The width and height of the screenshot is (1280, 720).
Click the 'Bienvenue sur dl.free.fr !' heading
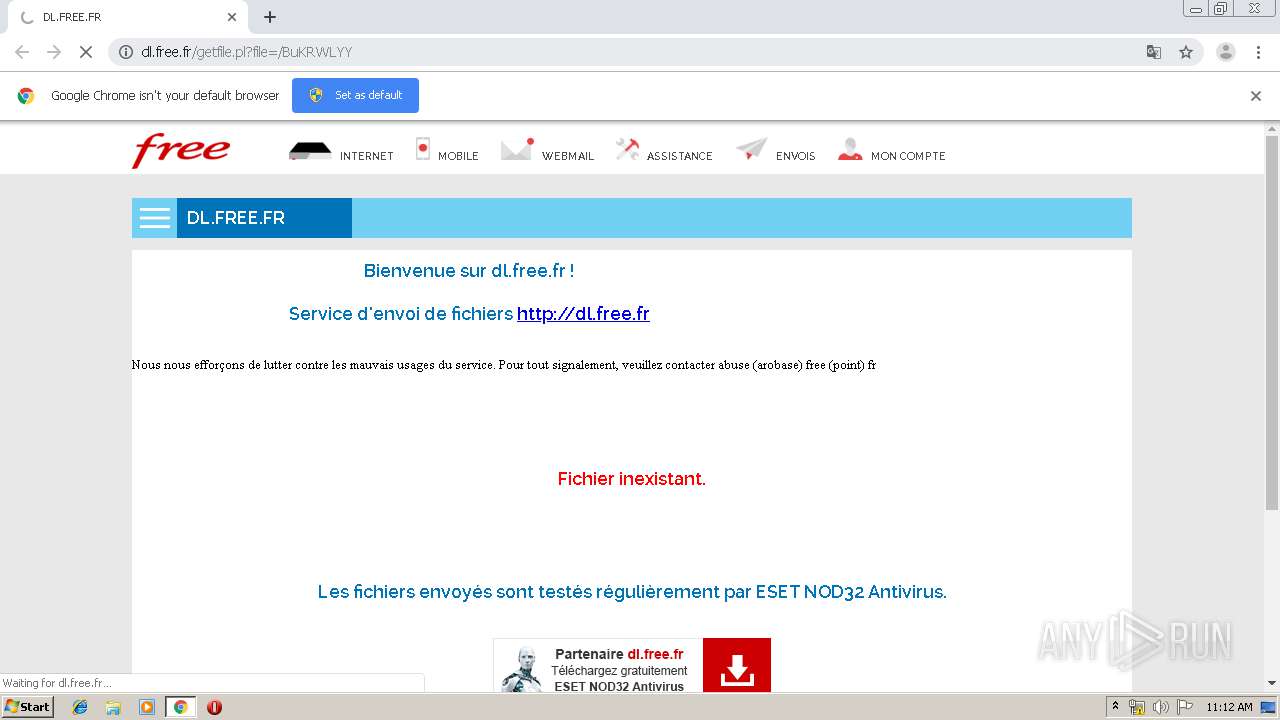(469, 271)
